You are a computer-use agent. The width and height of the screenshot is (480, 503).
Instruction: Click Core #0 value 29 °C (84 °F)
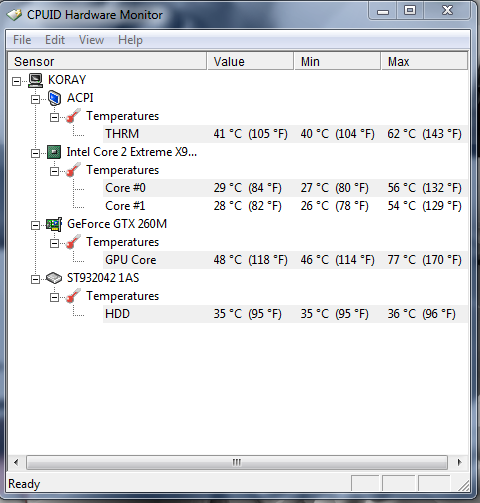(x=247, y=188)
